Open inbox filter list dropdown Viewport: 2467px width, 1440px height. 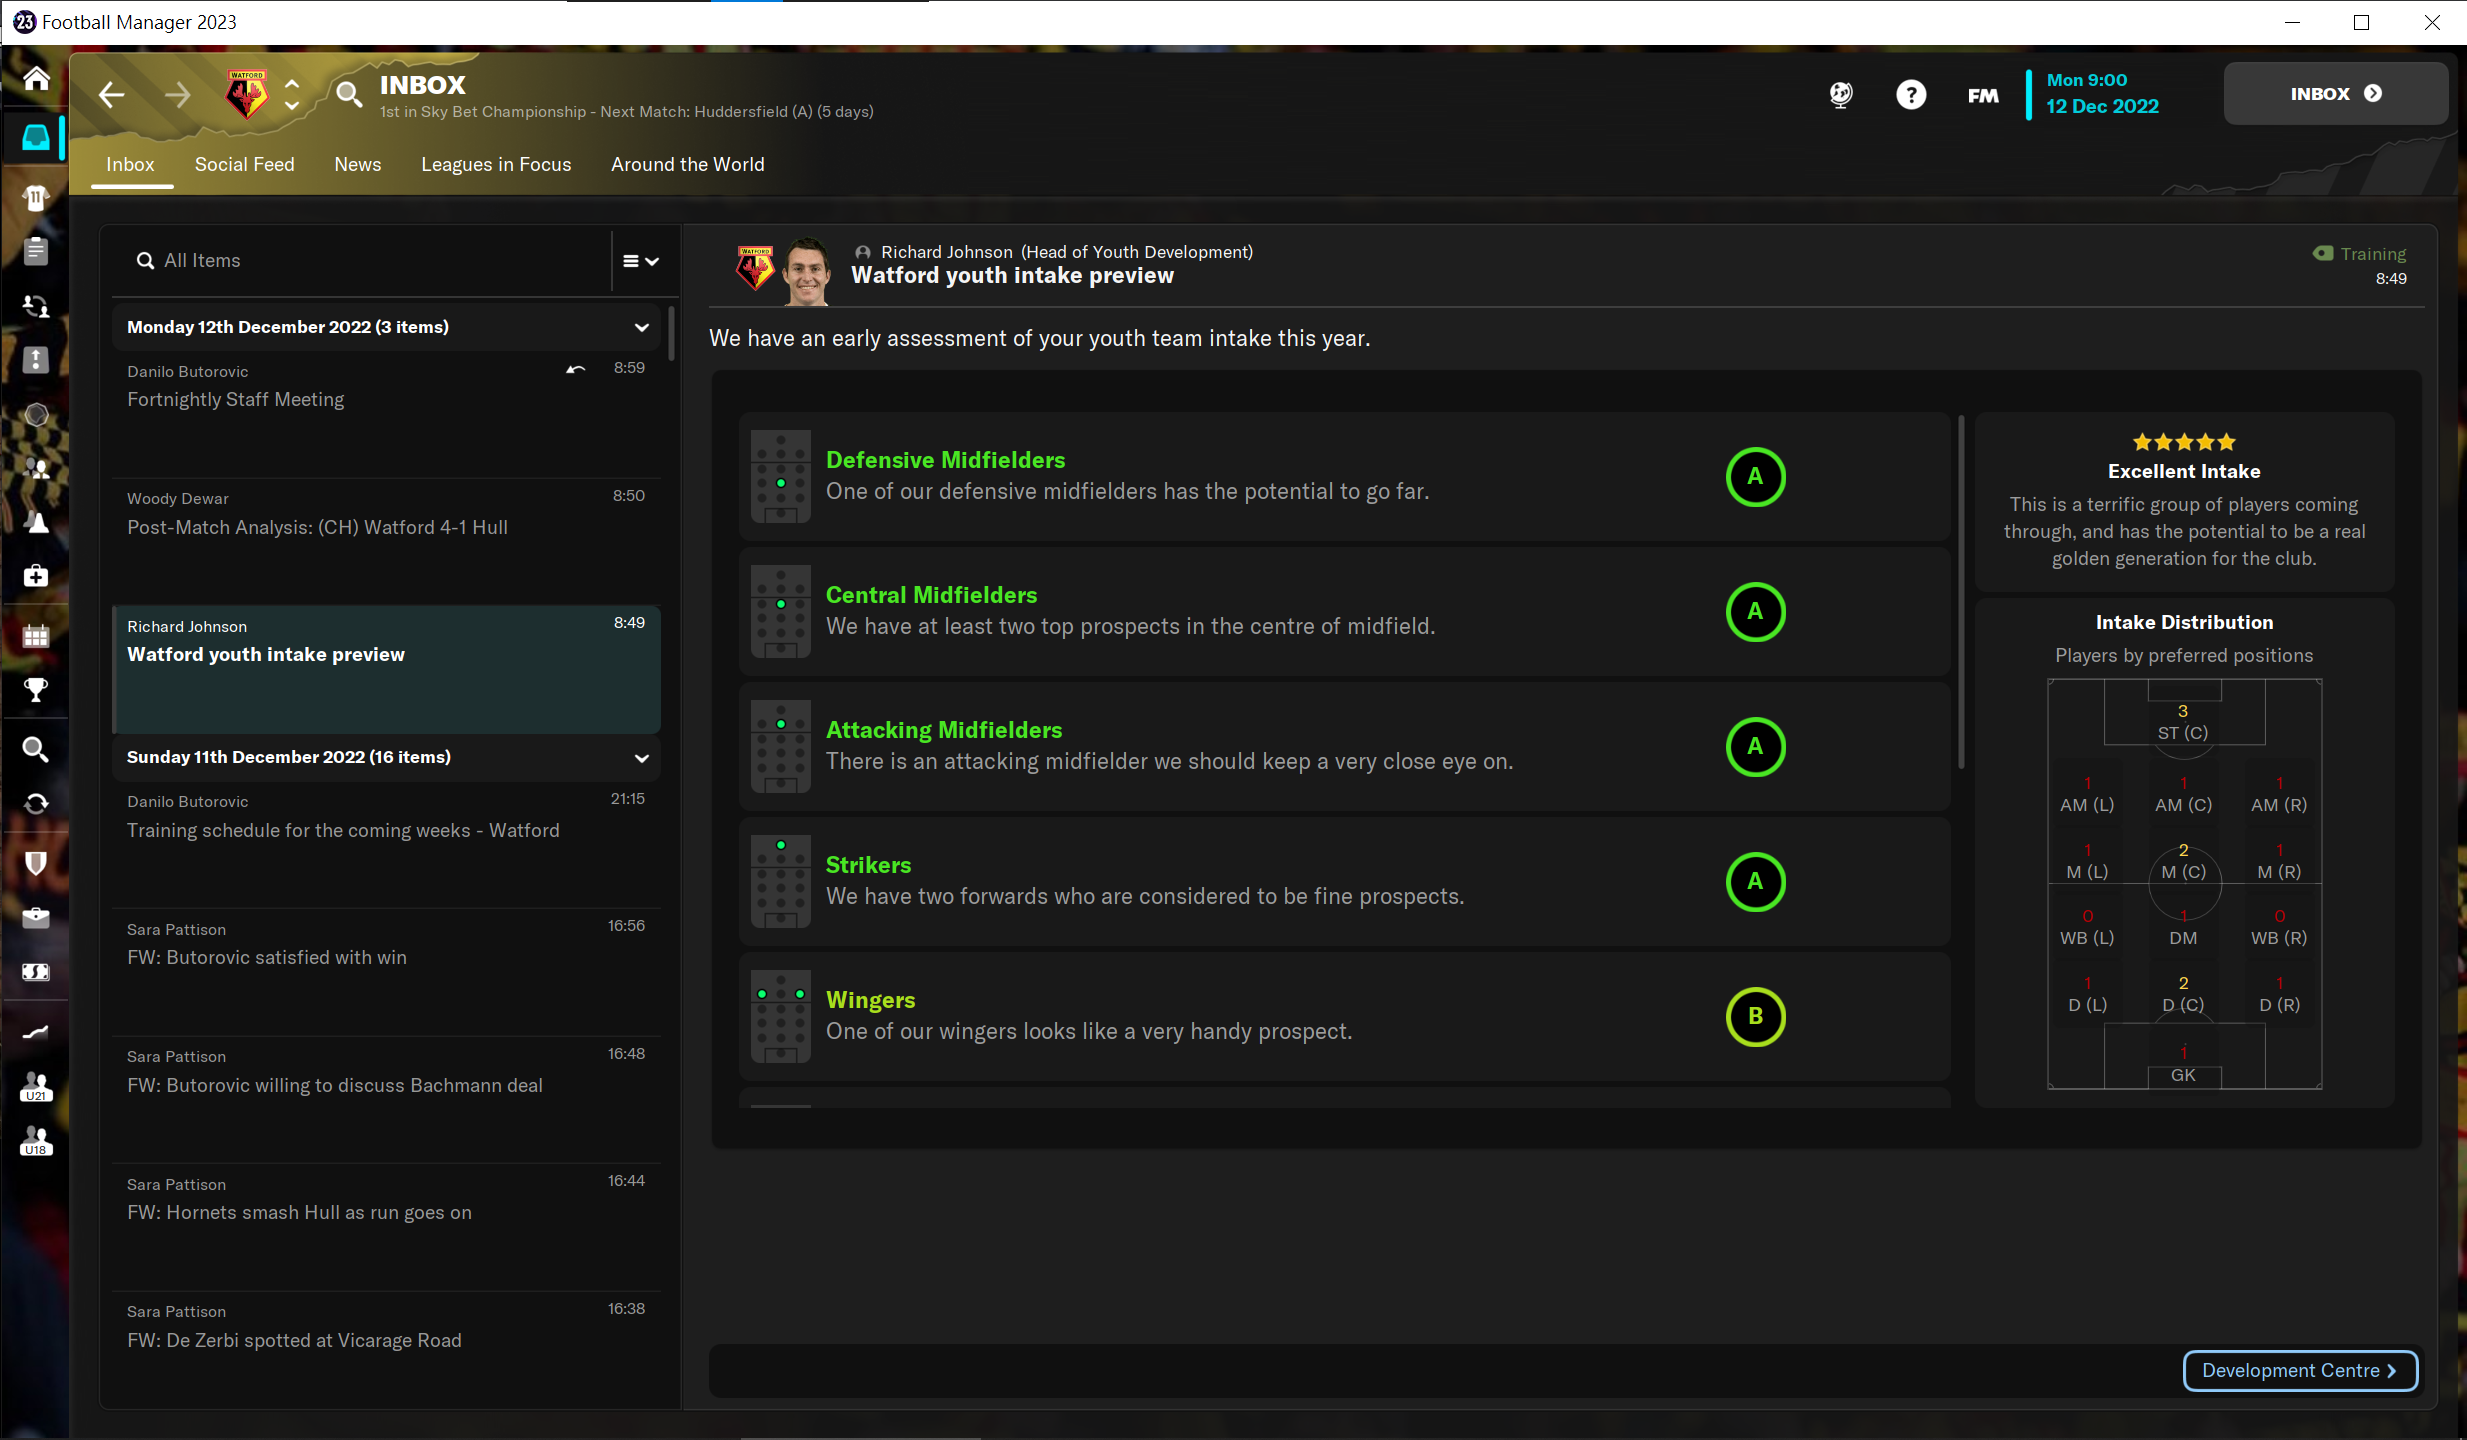[641, 261]
